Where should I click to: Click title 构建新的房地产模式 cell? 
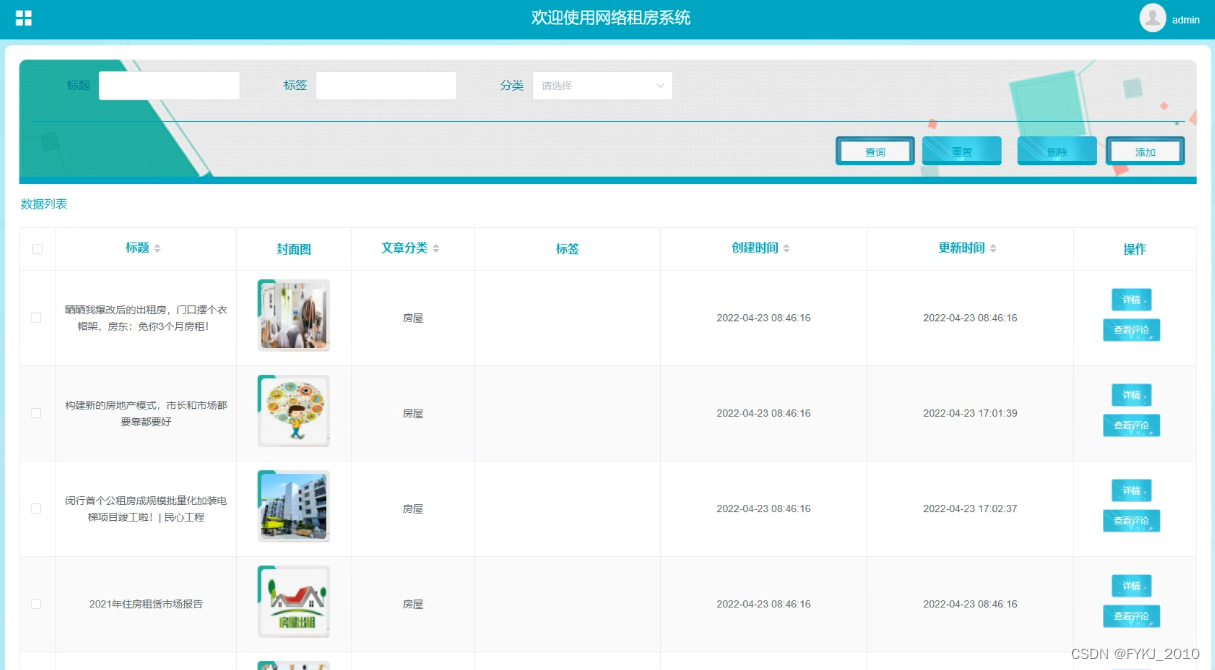point(146,413)
